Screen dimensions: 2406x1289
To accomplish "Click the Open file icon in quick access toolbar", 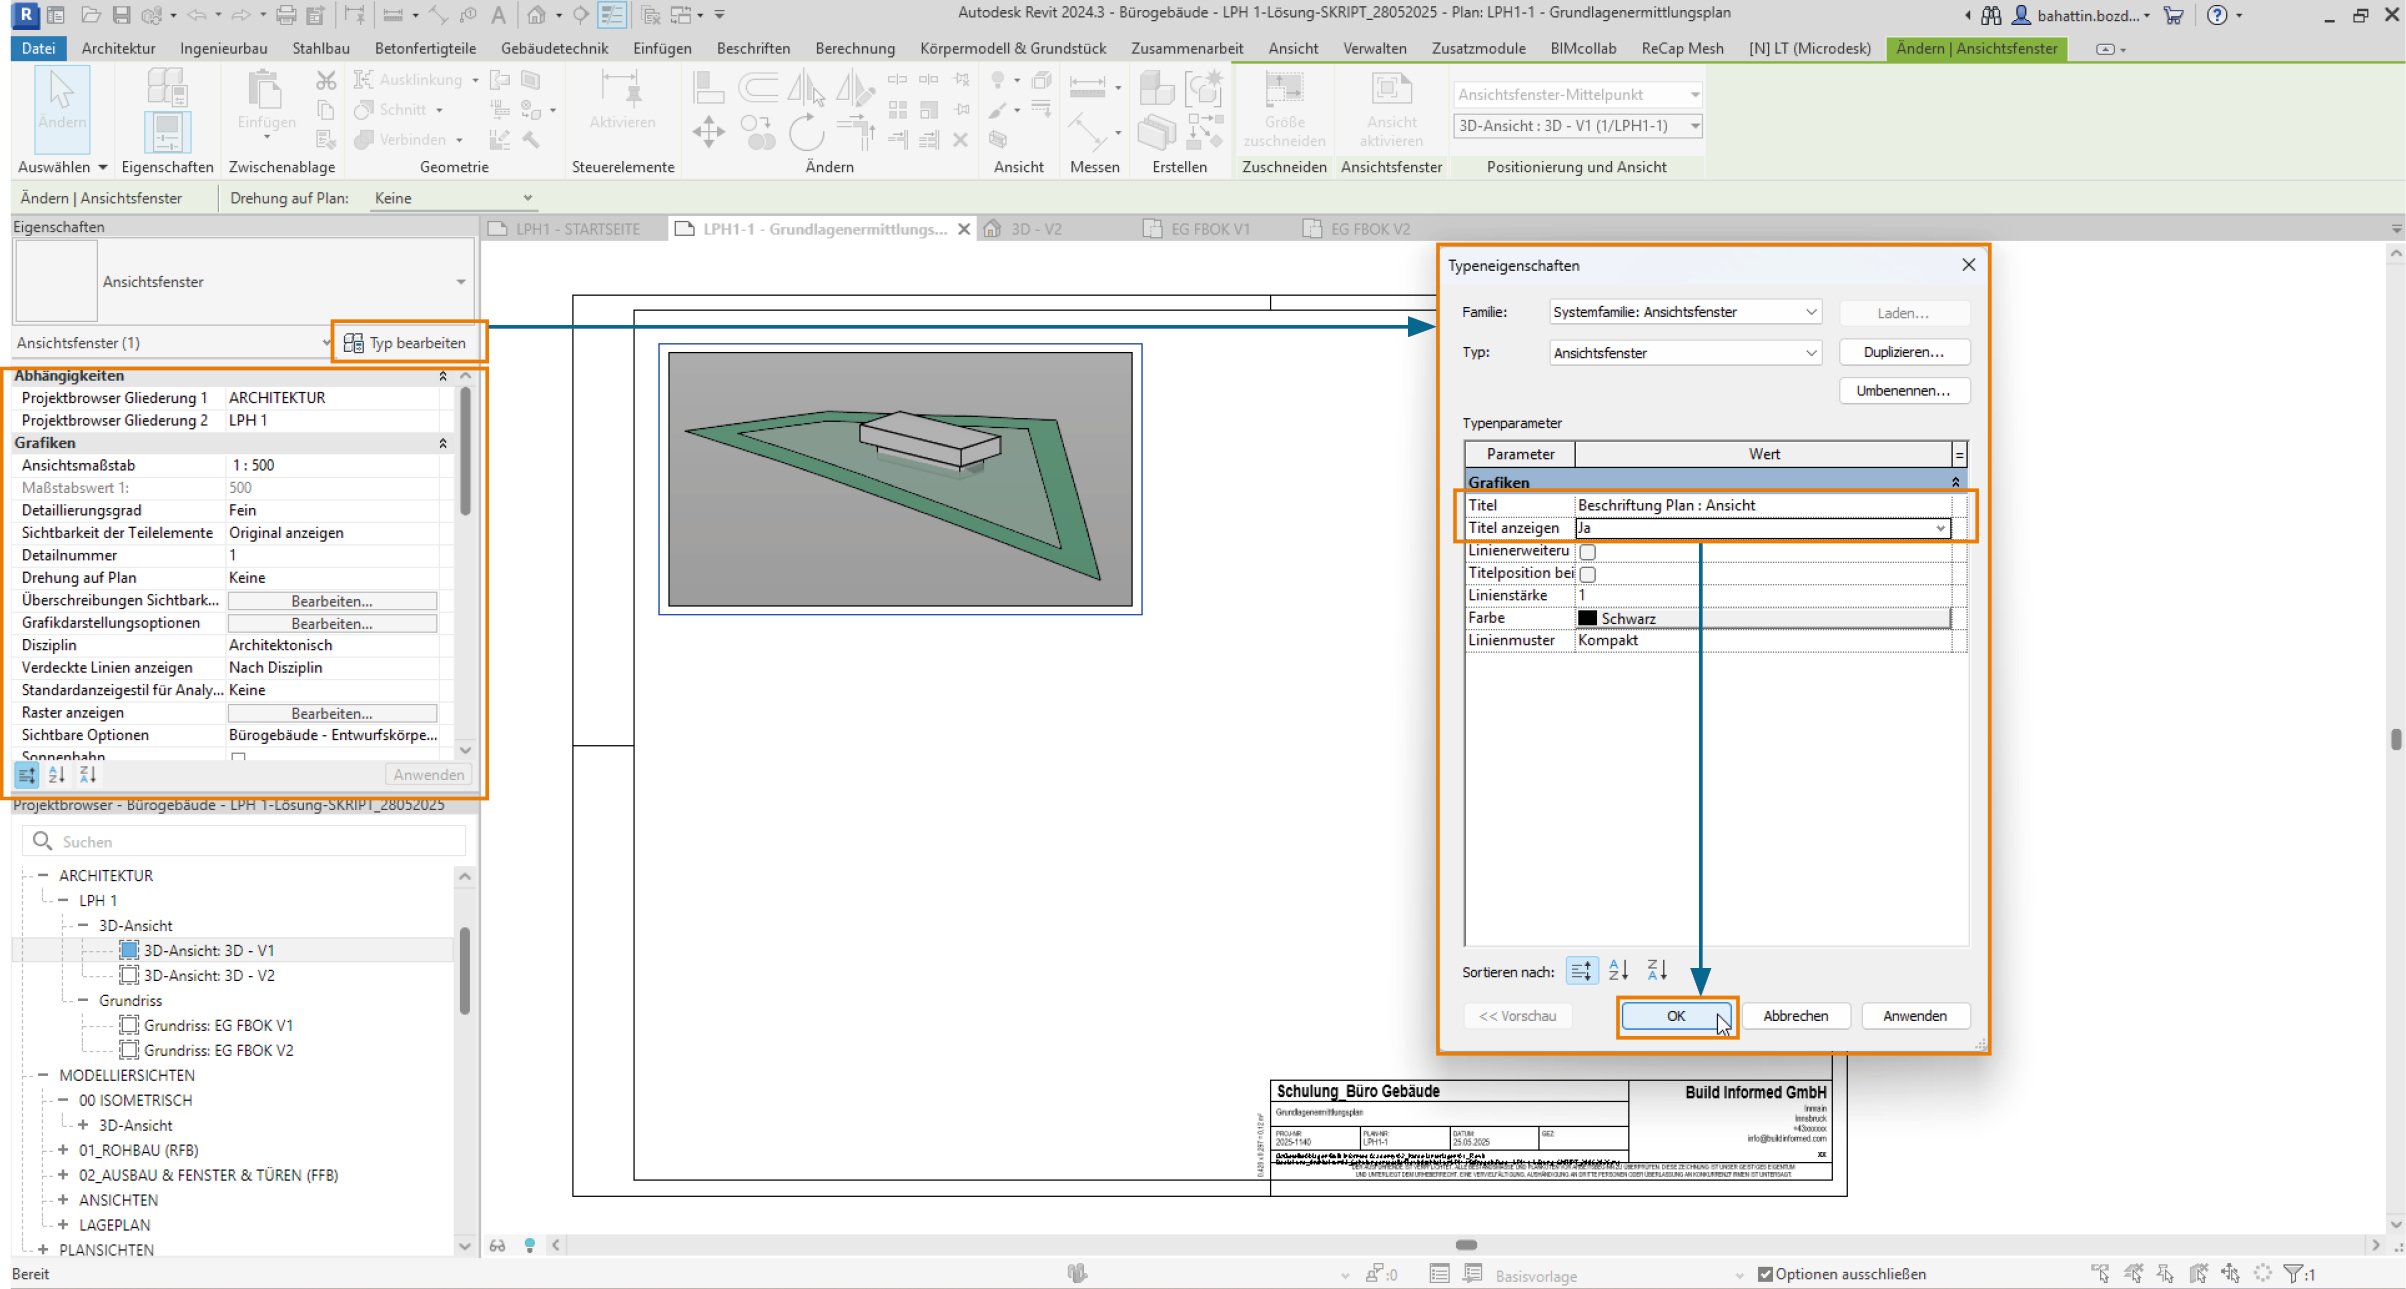I will pos(91,15).
